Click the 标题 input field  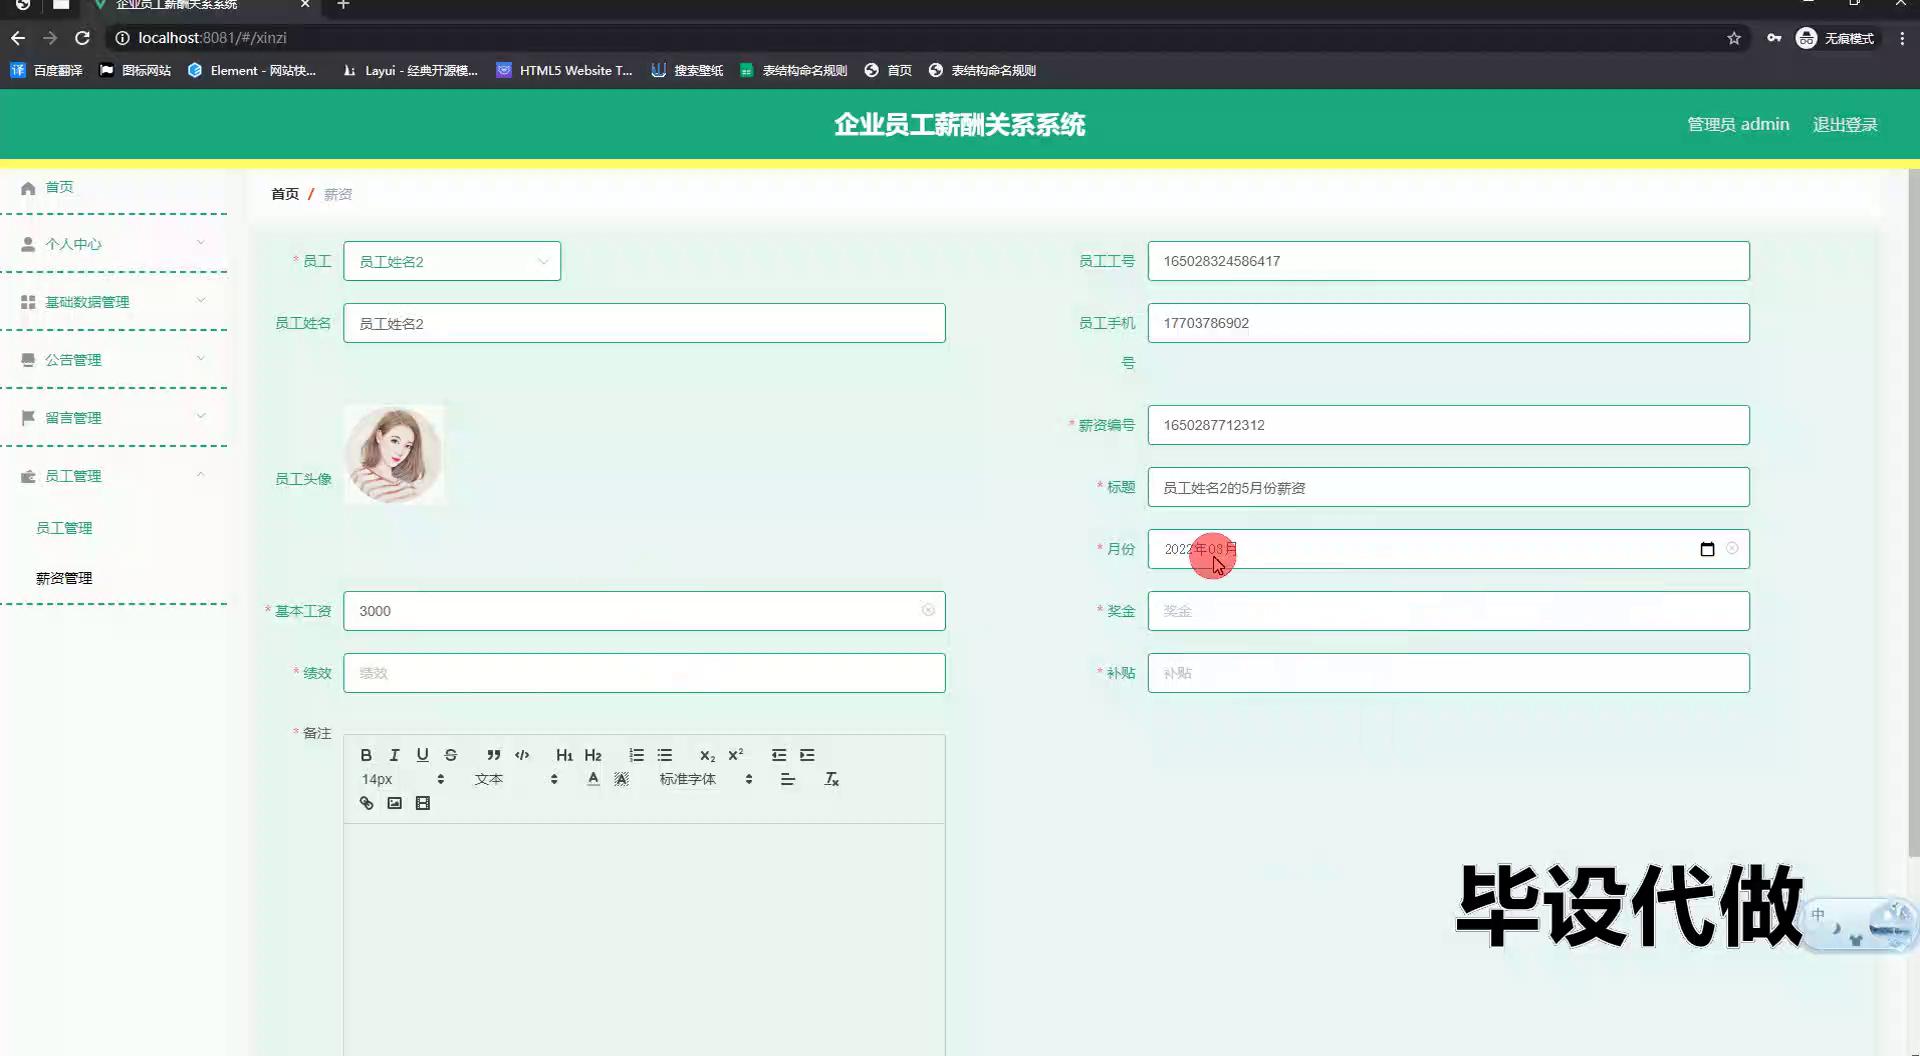pyautogui.click(x=1448, y=487)
